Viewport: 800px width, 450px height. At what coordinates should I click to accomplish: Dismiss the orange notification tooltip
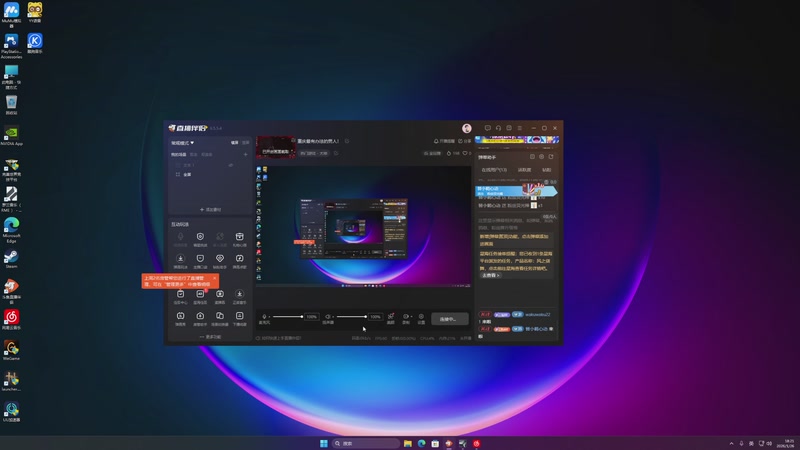coord(214,278)
